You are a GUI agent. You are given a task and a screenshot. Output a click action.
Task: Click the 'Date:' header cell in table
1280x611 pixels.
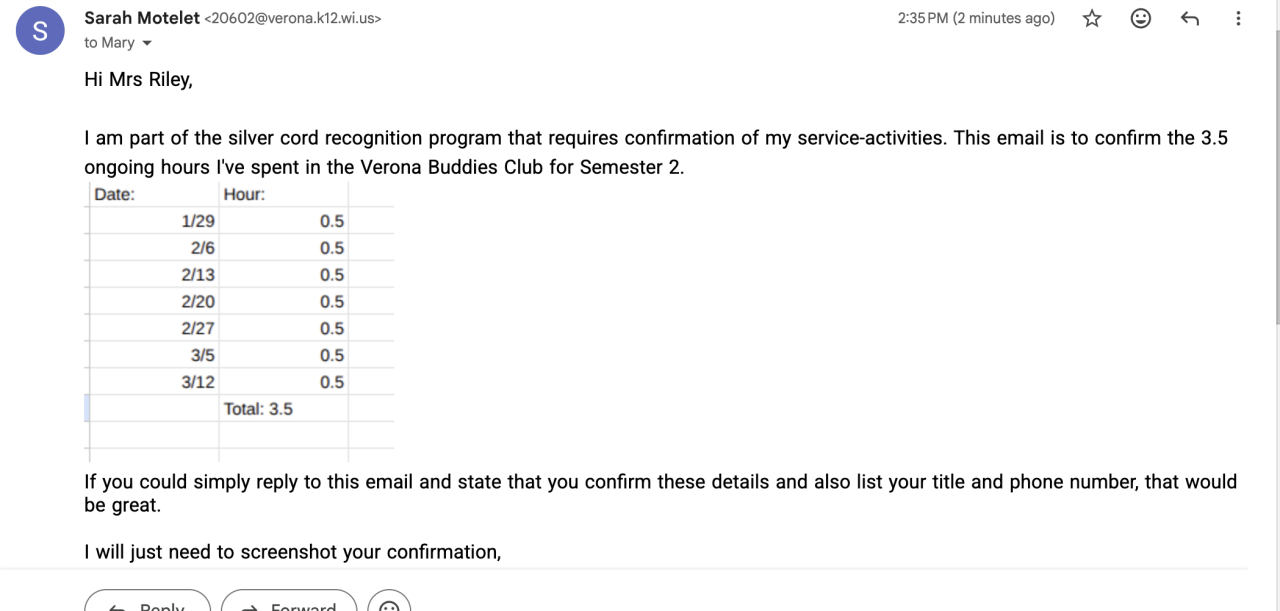[115, 195]
